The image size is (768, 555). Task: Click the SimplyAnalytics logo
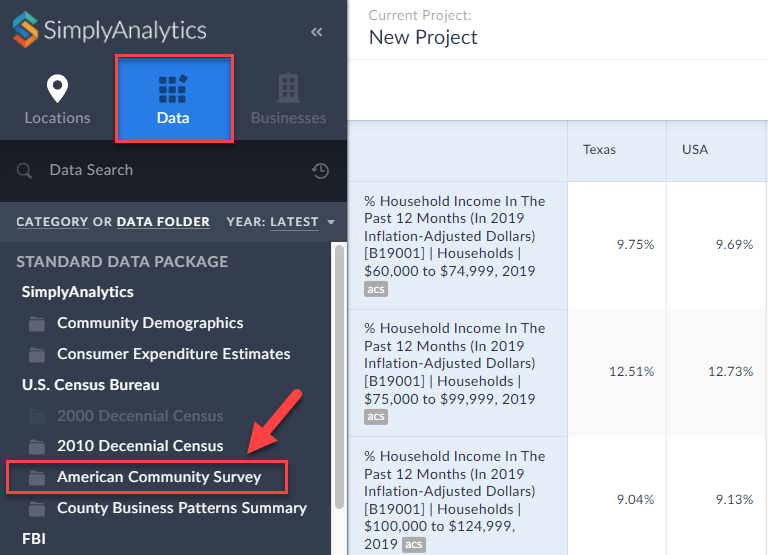click(110, 30)
